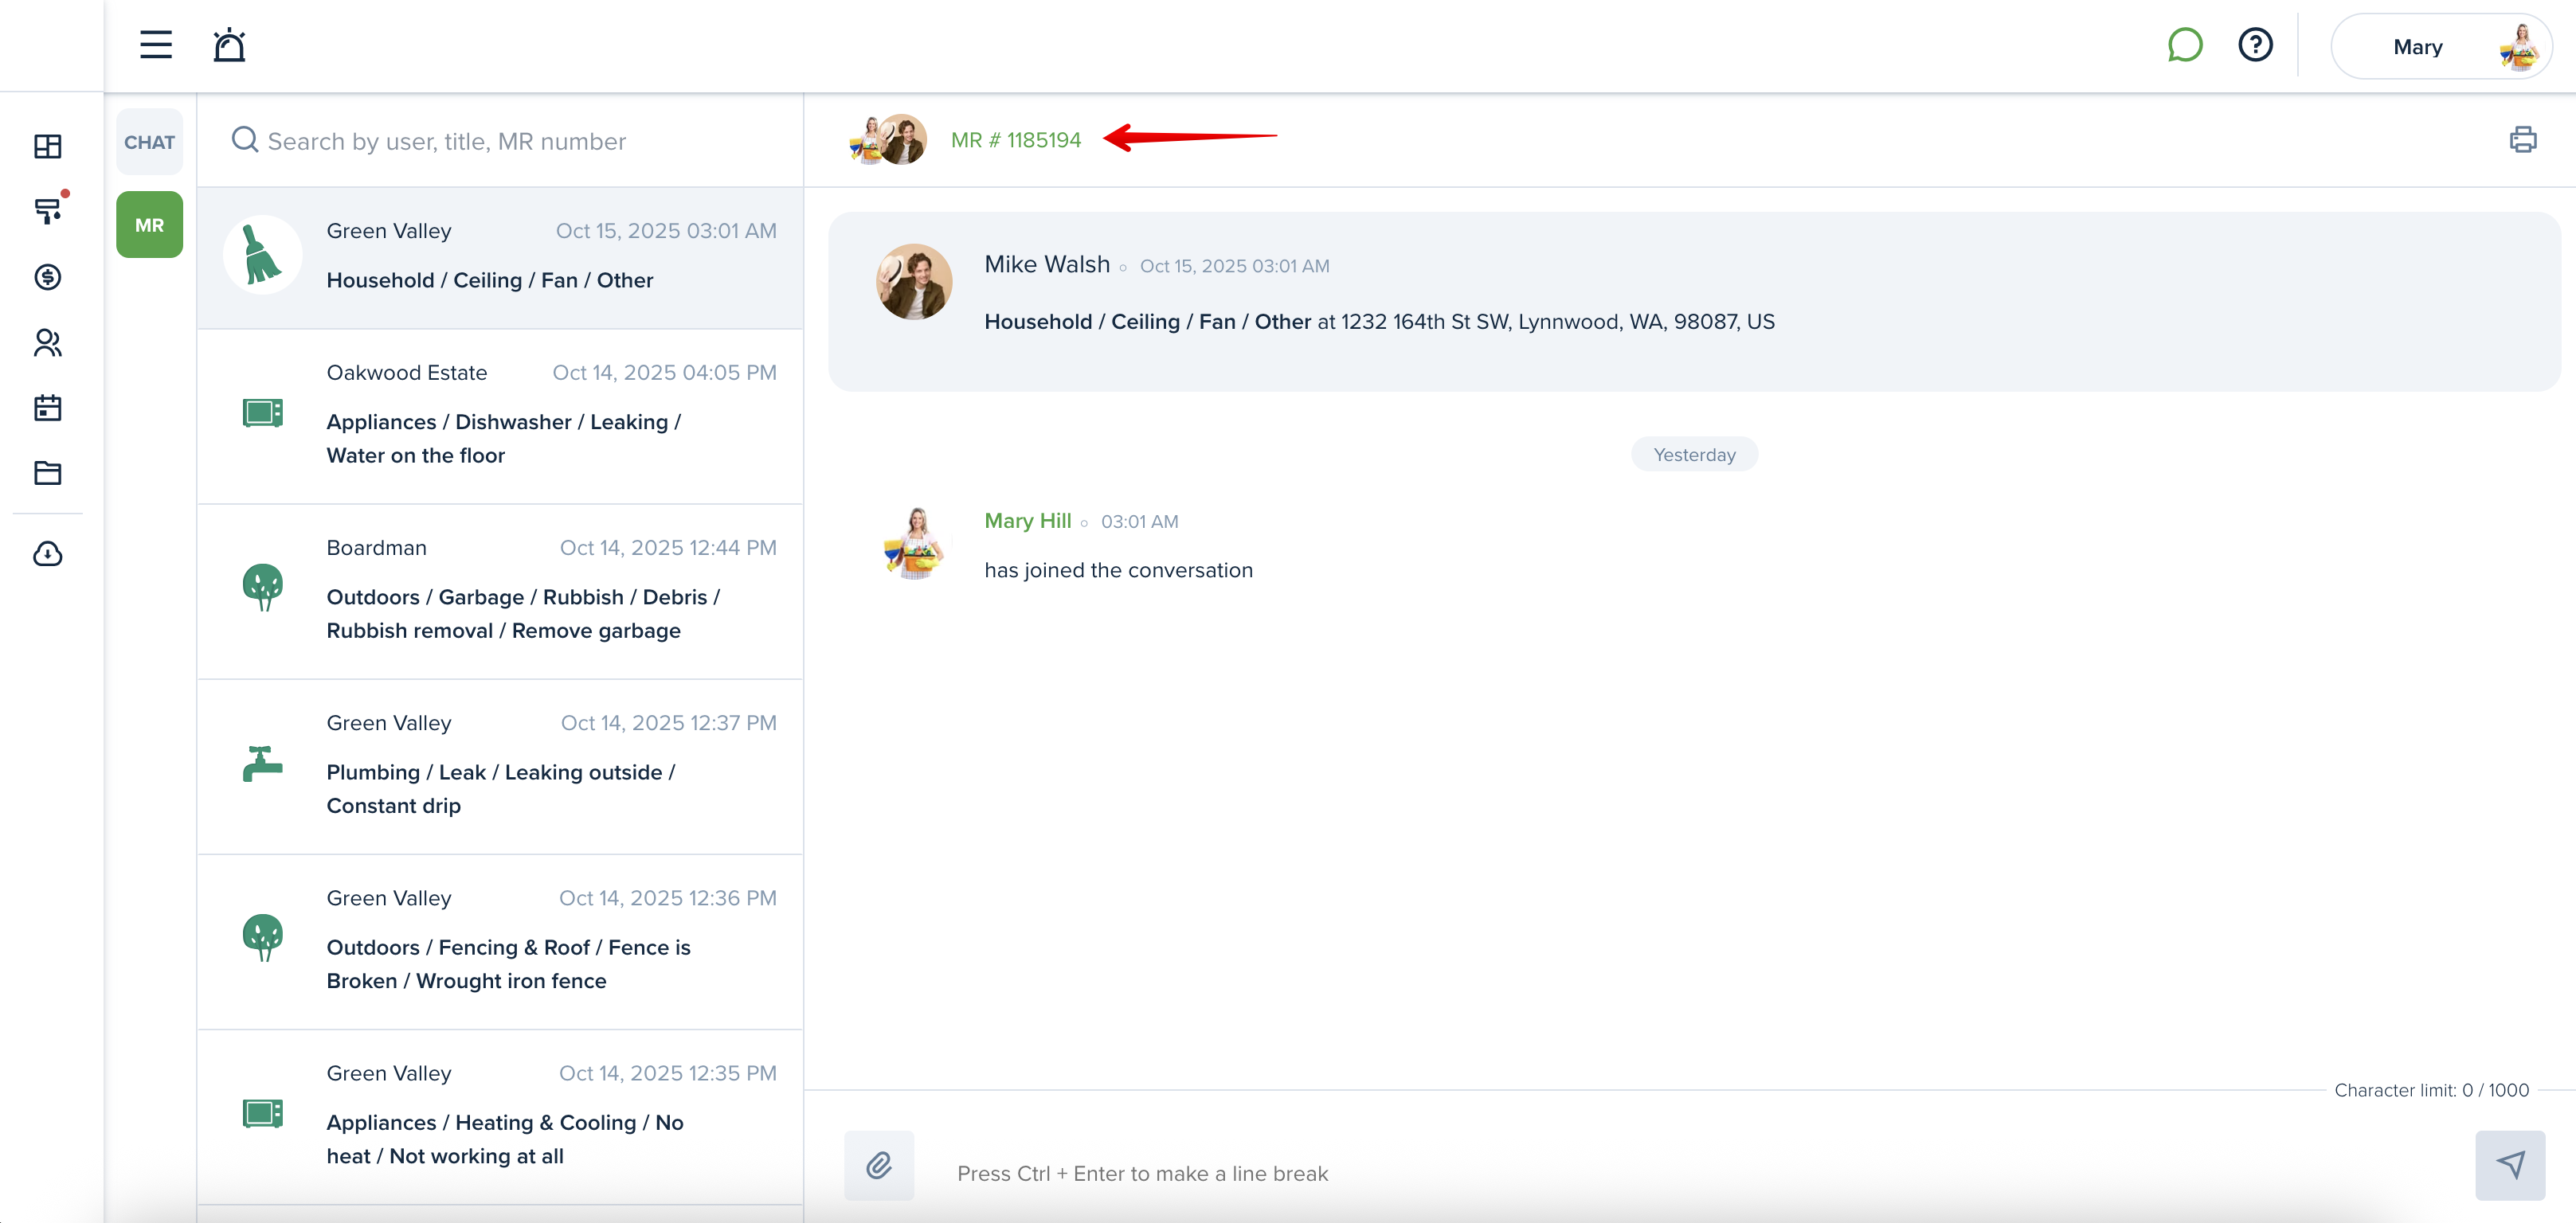Viewport: 2576px width, 1223px height.
Task: Click the alarm siren icon
Action: click(229, 45)
